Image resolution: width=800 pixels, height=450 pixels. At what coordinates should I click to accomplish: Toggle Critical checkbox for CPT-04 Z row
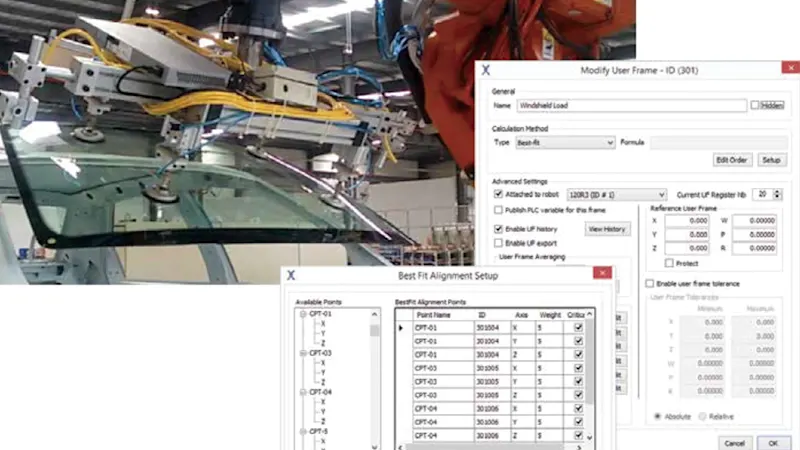(x=578, y=435)
